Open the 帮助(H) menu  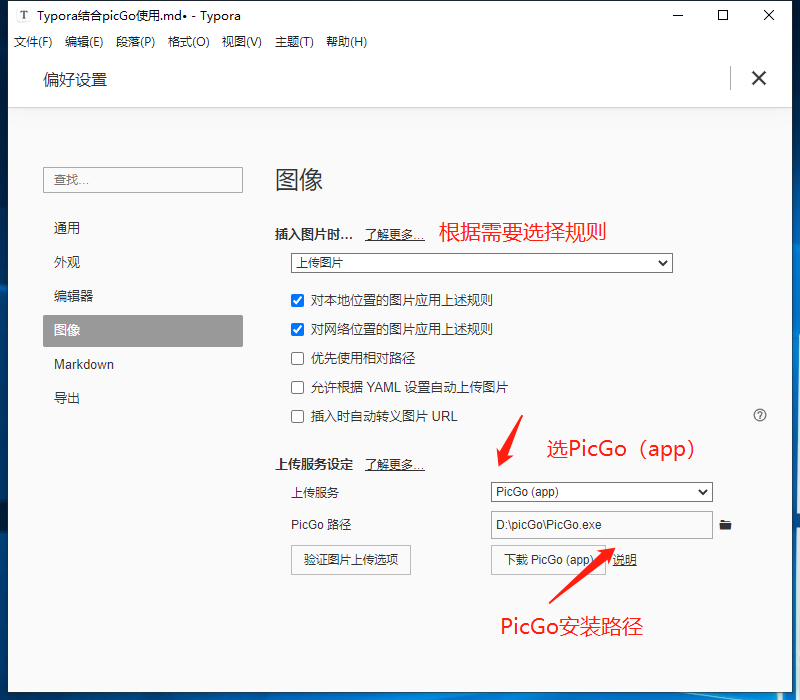point(346,42)
